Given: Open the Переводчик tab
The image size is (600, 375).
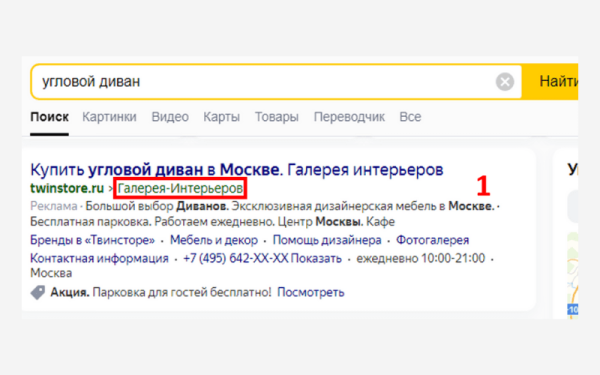Looking at the screenshot, I should click(349, 117).
